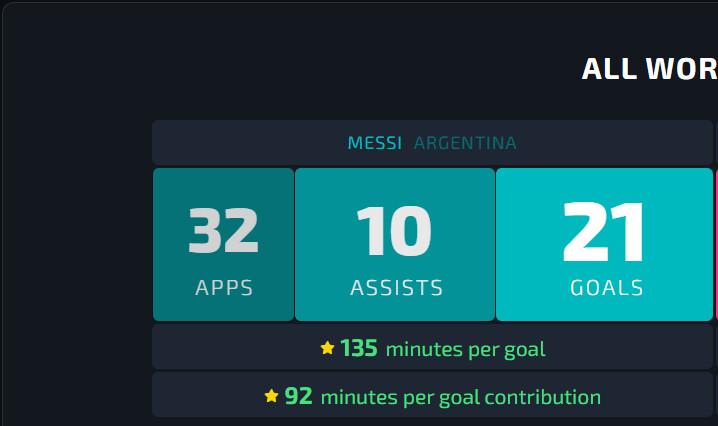Image resolution: width=718 pixels, height=426 pixels.
Task: Click the green 135 value
Action: click(359, 348)
